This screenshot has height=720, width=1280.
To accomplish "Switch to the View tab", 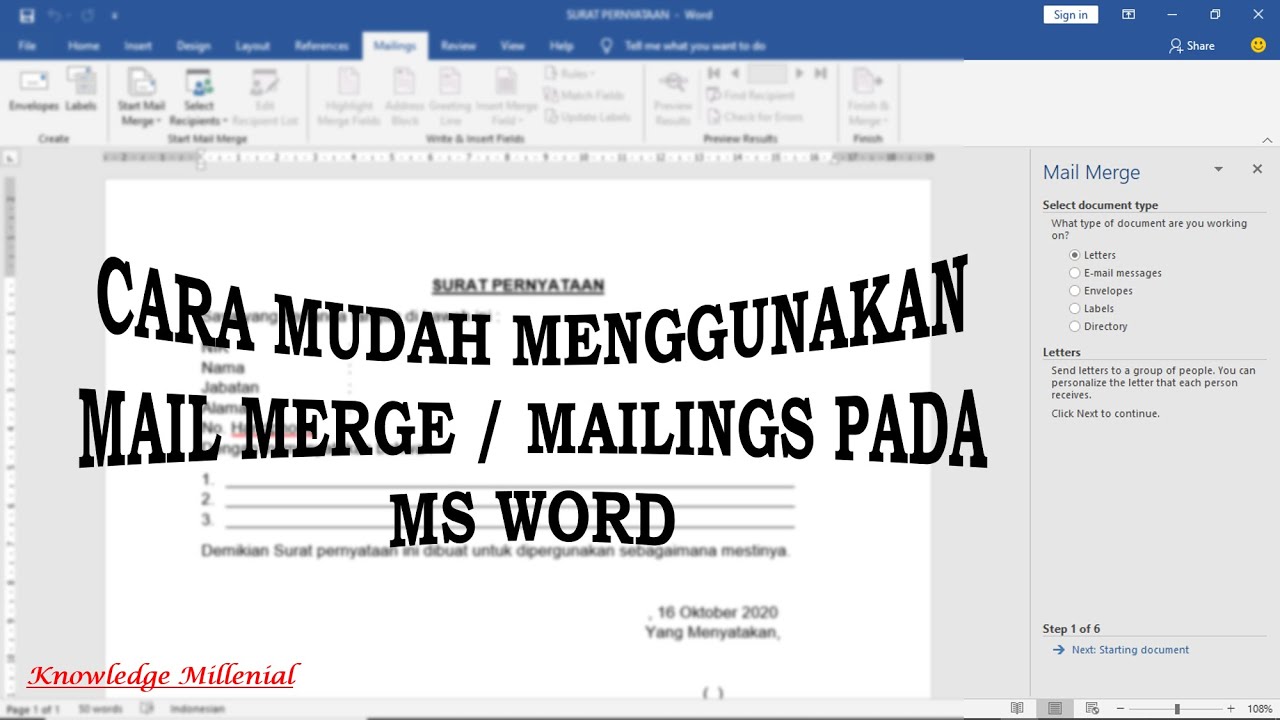I will 512,46.
